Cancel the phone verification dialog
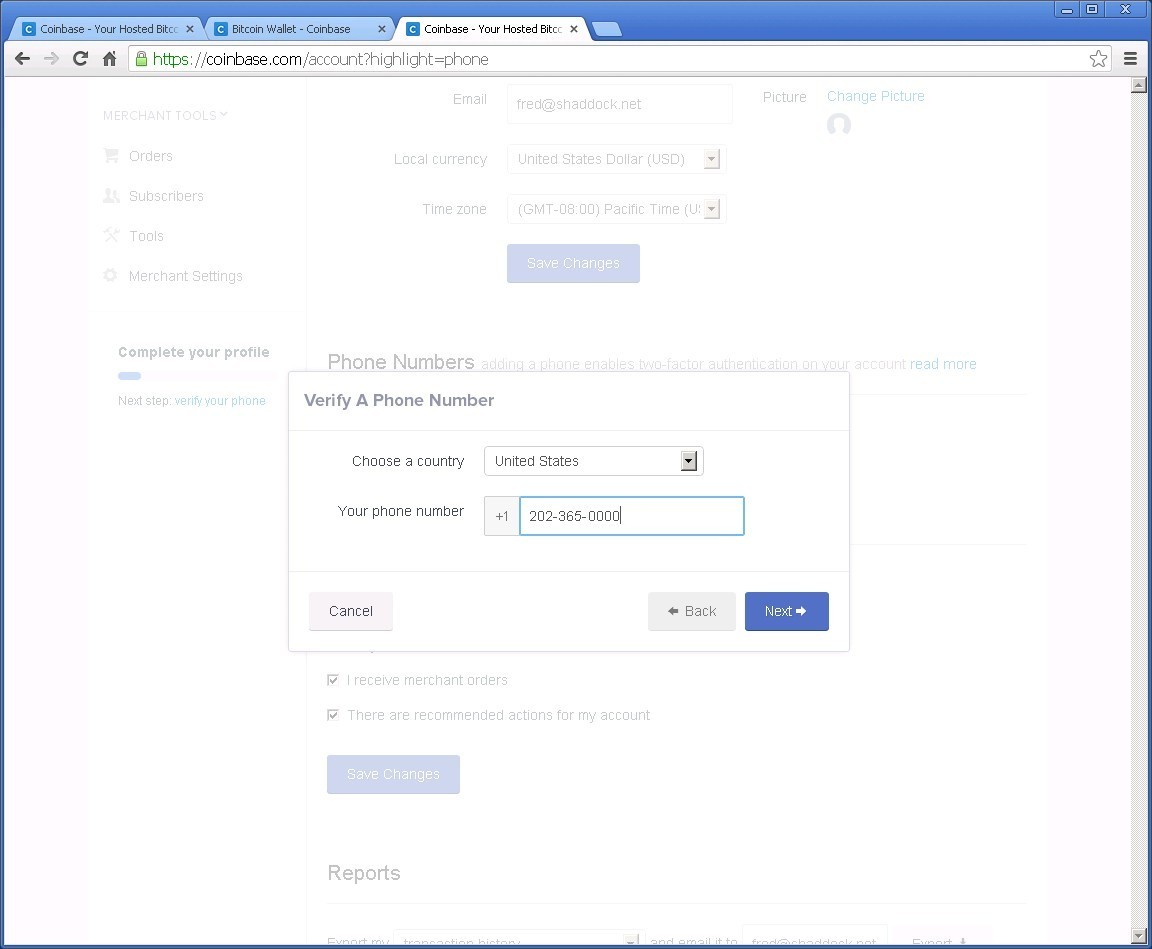The image size is (1152, 949). tap(350, 611)
